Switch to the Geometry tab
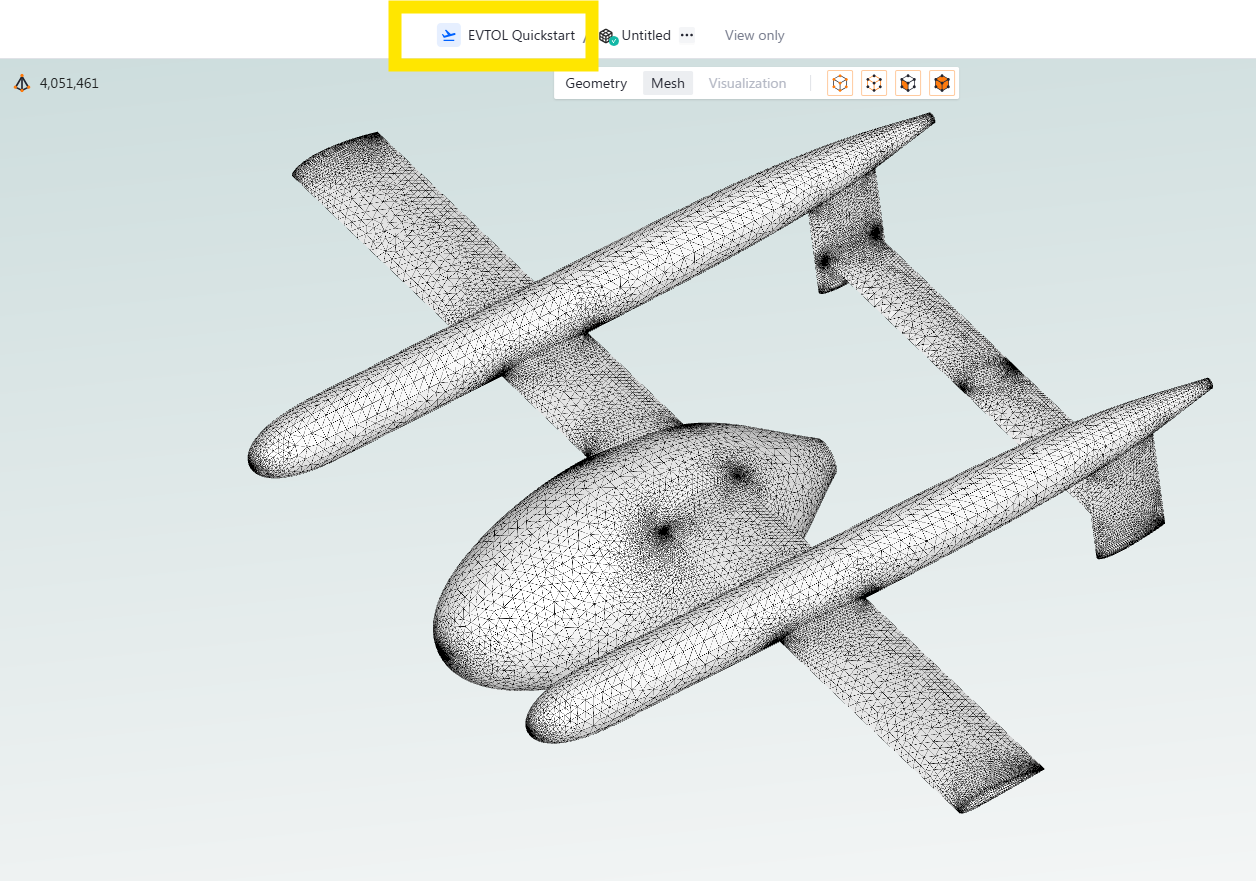Image resolution: width=1256 pixels, height=881 pixels. pos(596,84)
